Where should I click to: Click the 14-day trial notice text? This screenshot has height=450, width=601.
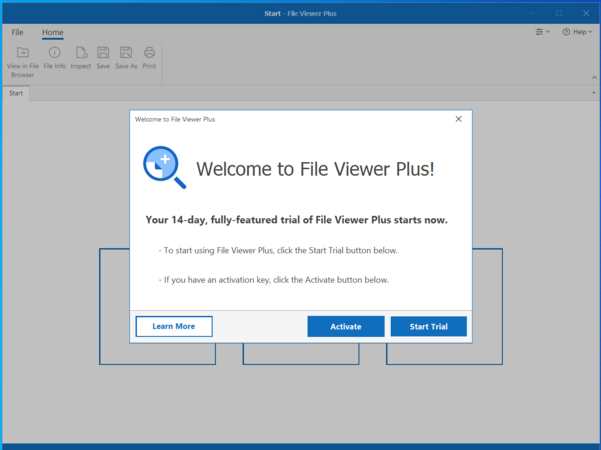296,220
